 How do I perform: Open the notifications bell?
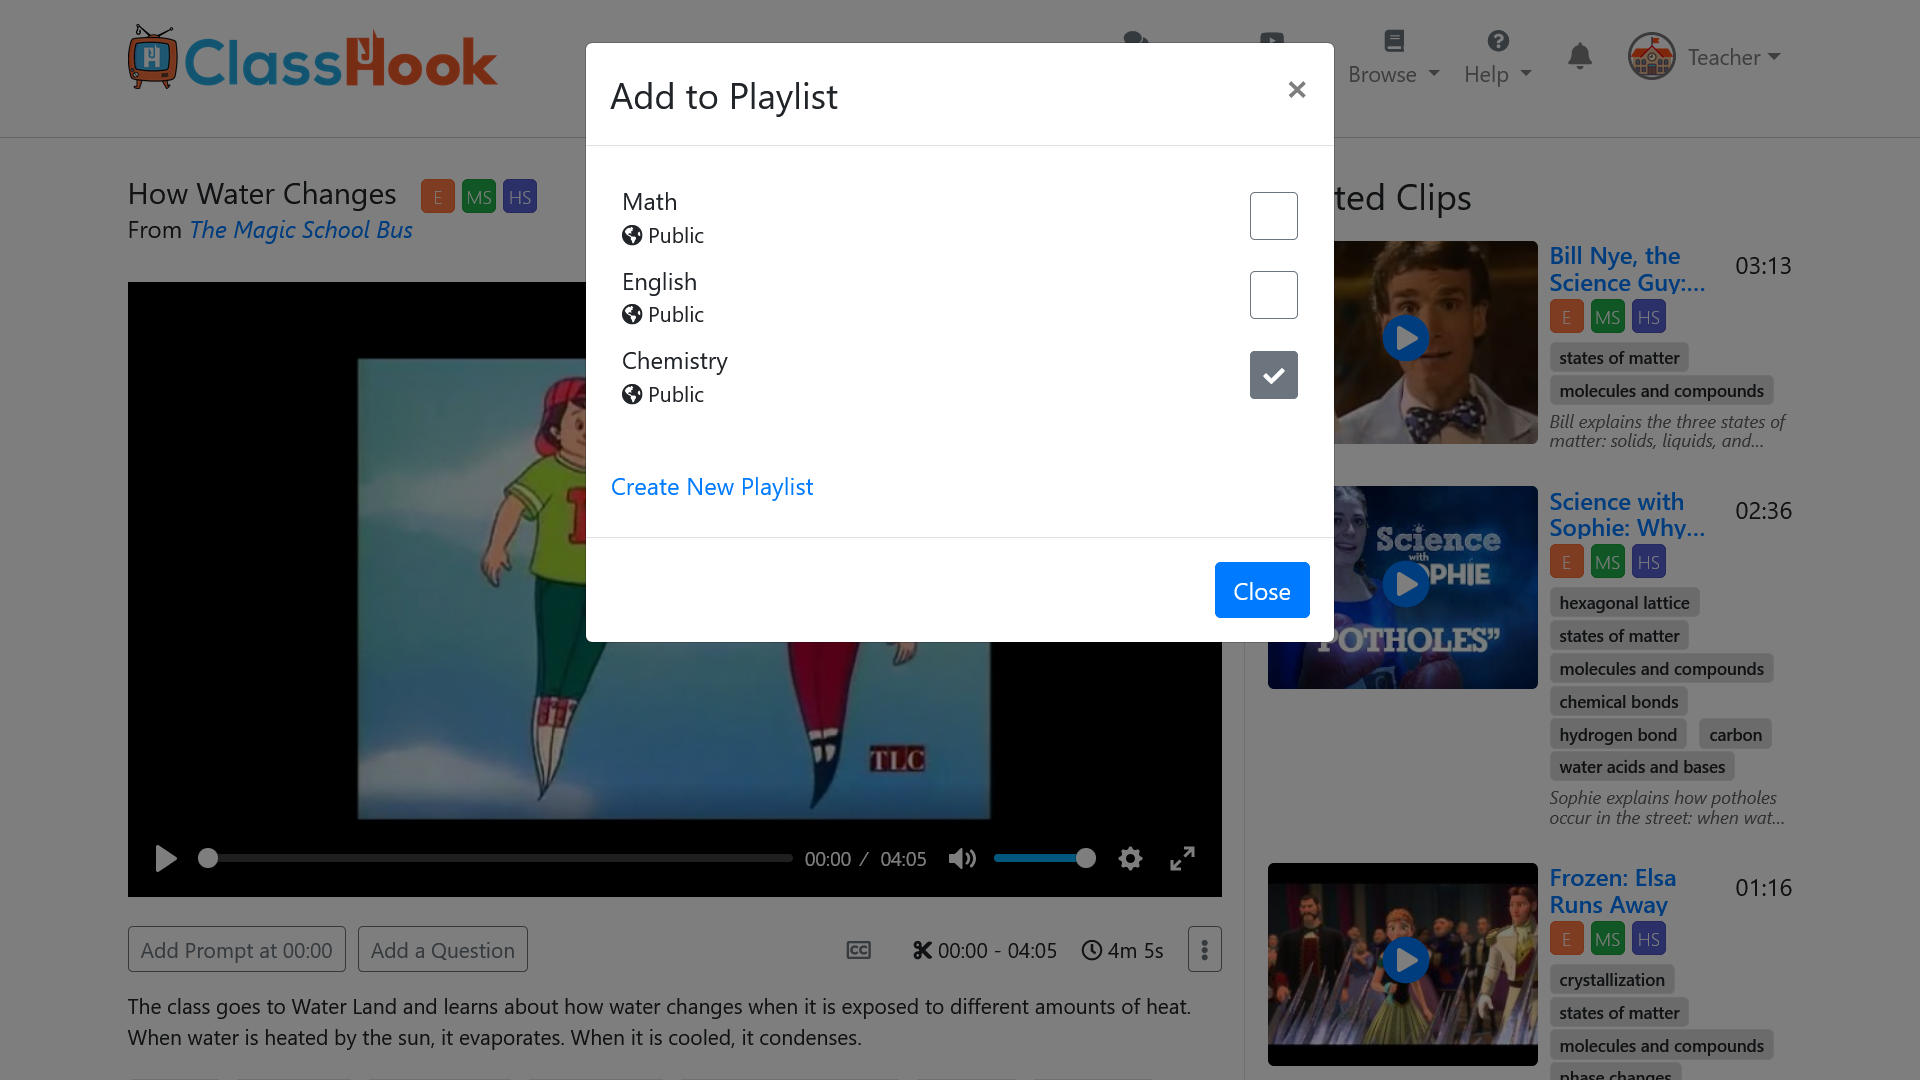coord(1580,56)
